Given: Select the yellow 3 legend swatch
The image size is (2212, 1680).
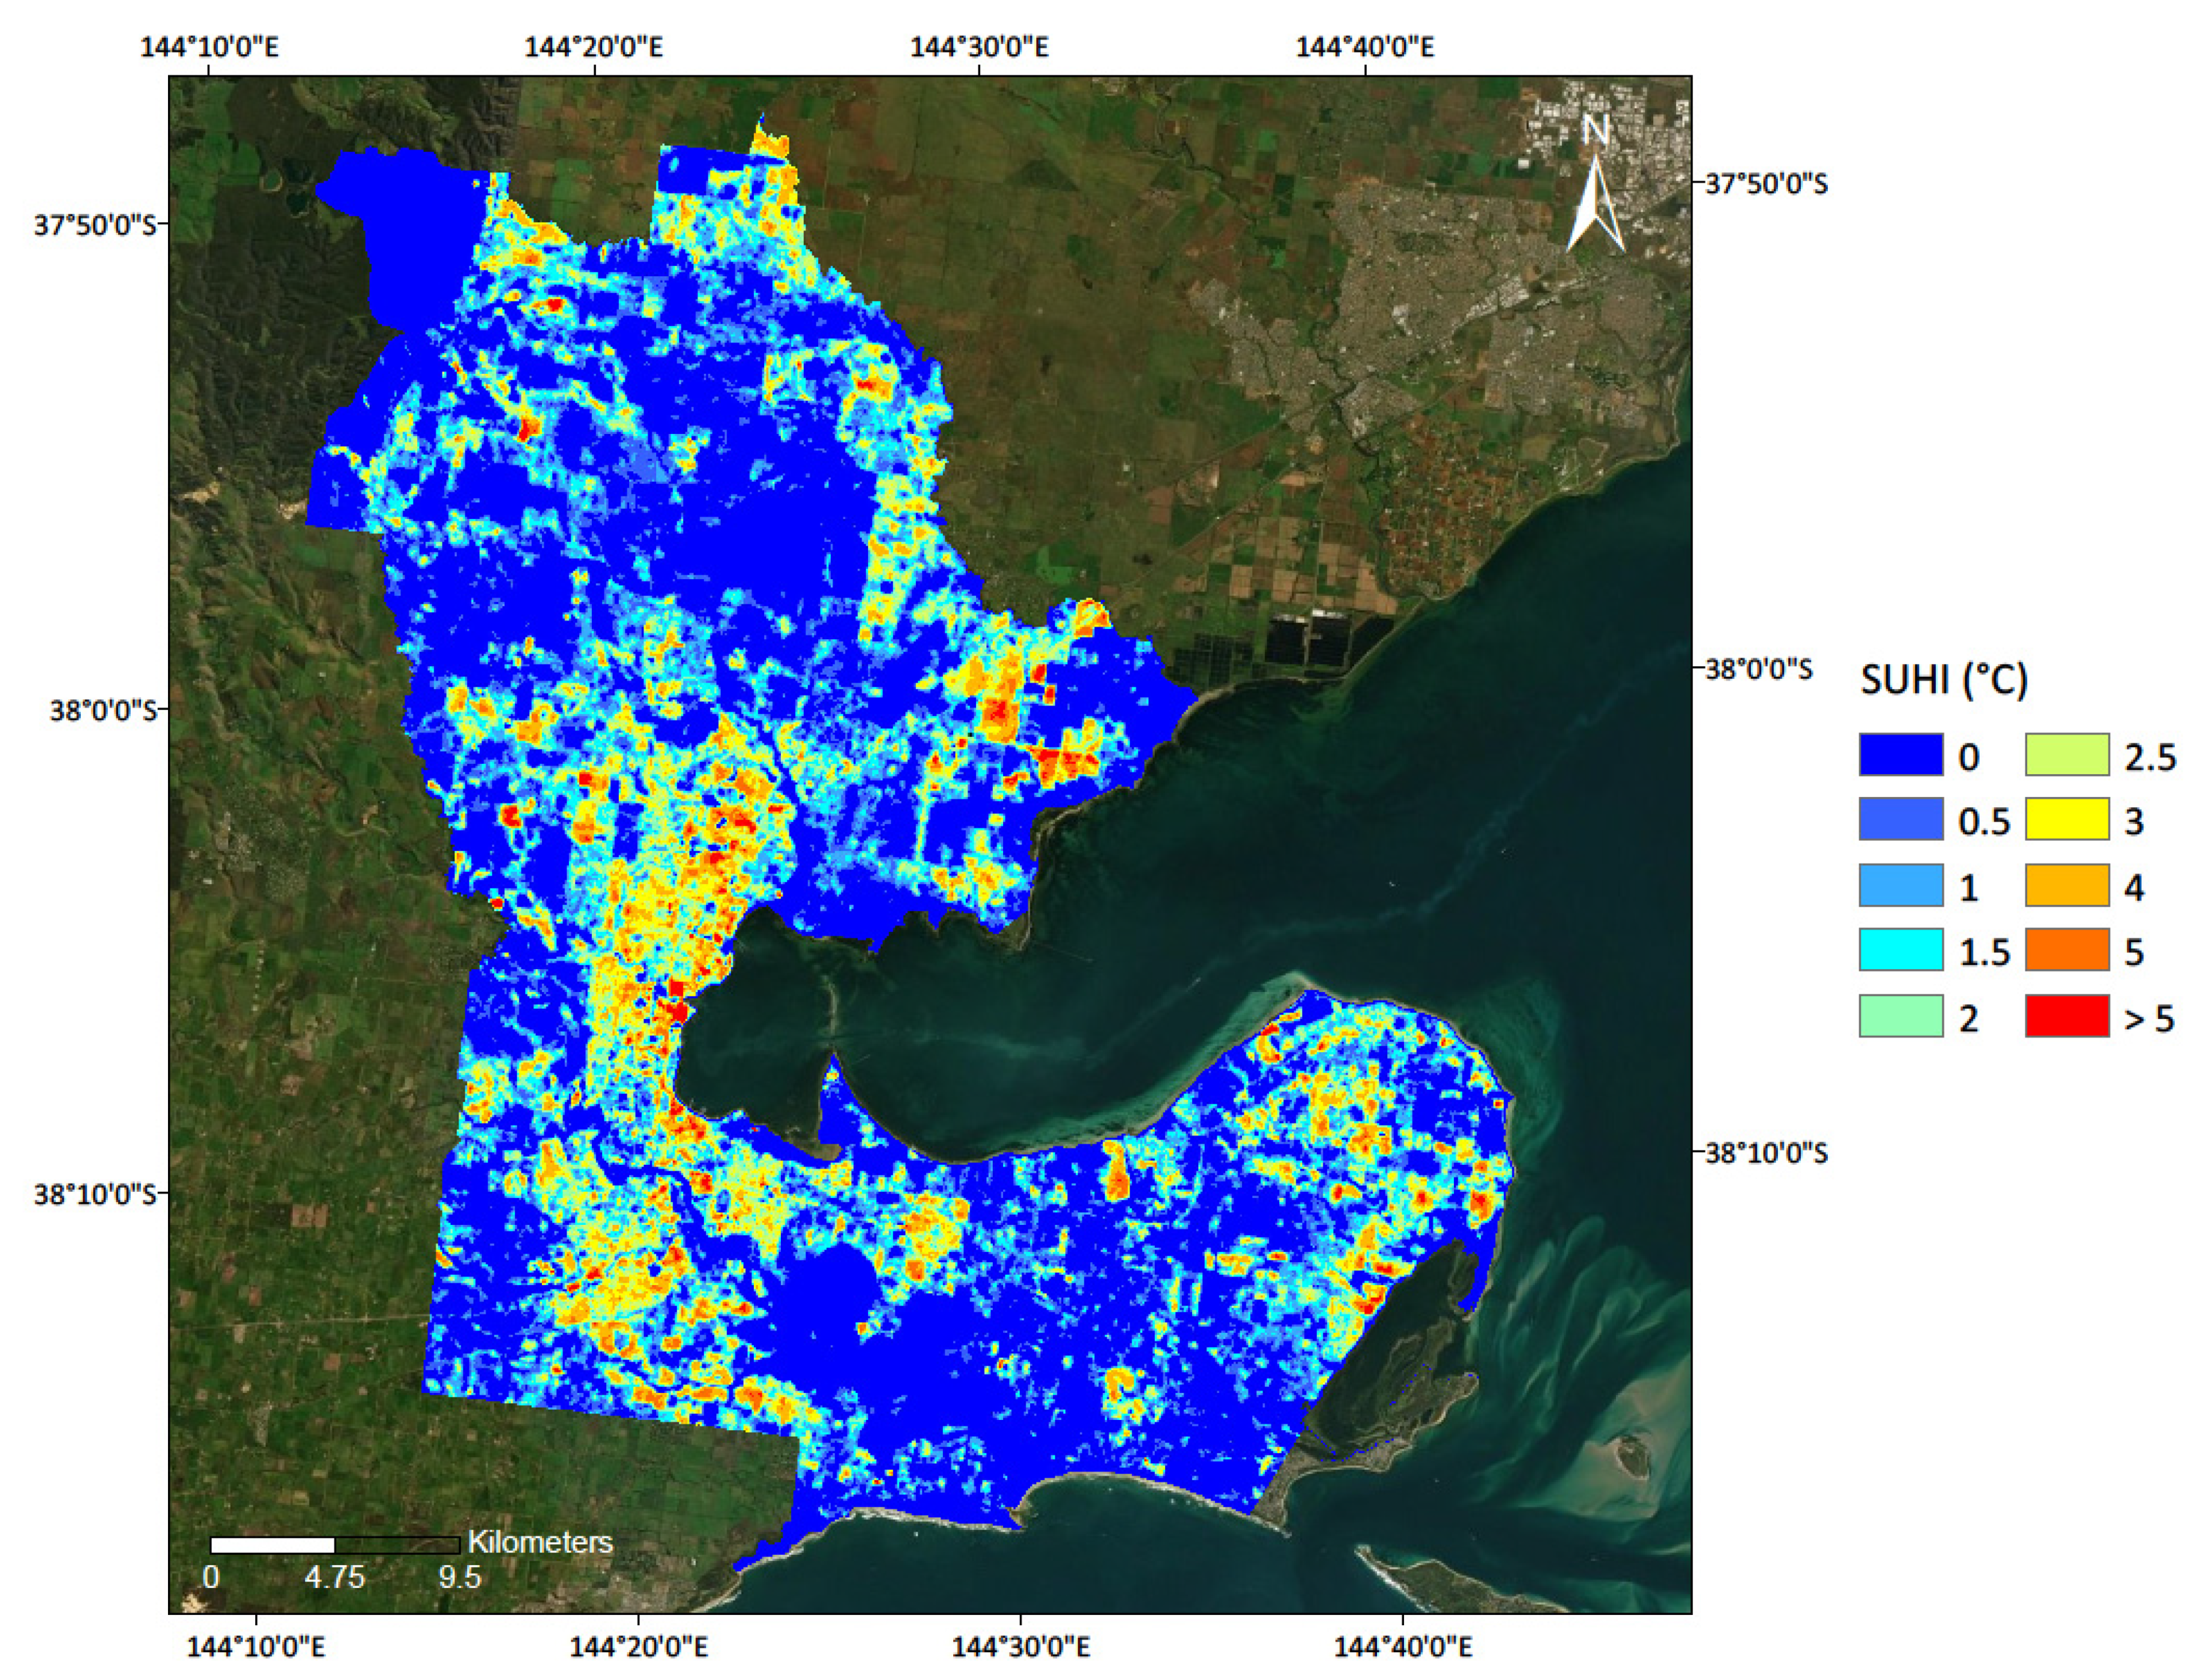Looking at the screenshot, I should pos(2067,819).
